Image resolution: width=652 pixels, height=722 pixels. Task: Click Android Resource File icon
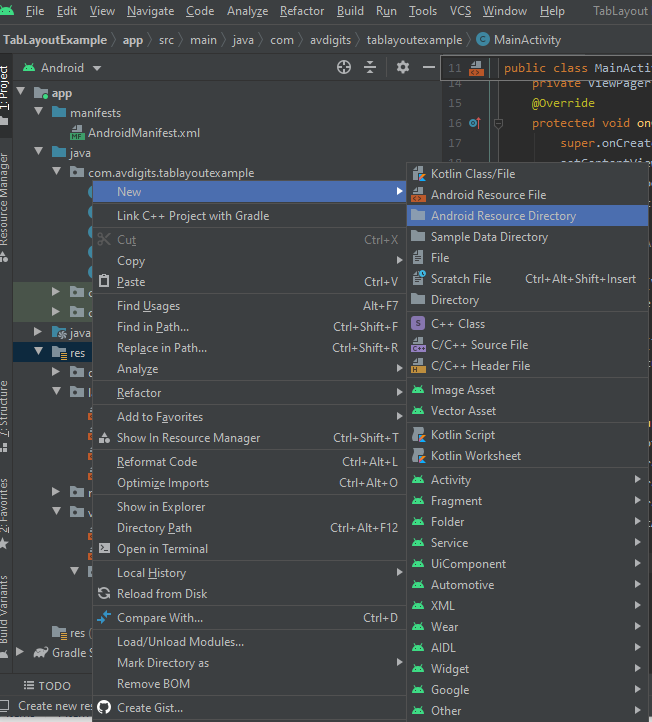(x=419, y=195)
